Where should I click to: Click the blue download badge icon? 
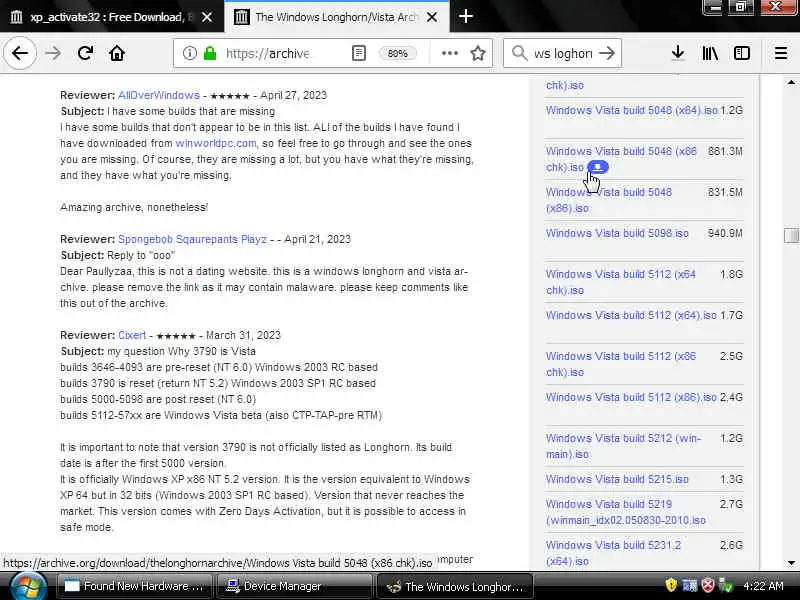[x=597, y=167]
